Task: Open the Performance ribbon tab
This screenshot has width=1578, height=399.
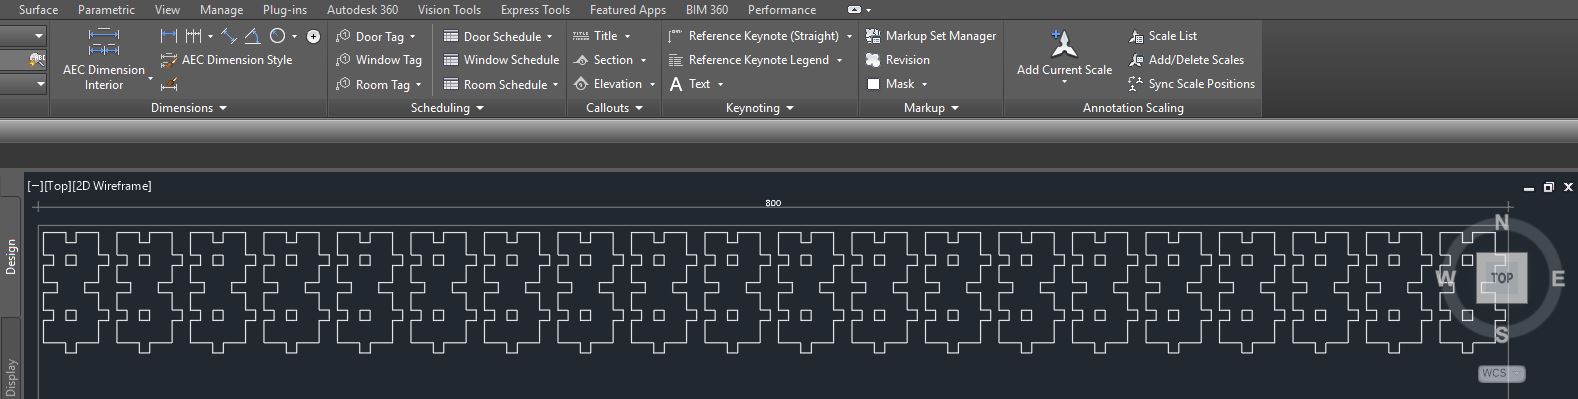Action: pos(782,10)
